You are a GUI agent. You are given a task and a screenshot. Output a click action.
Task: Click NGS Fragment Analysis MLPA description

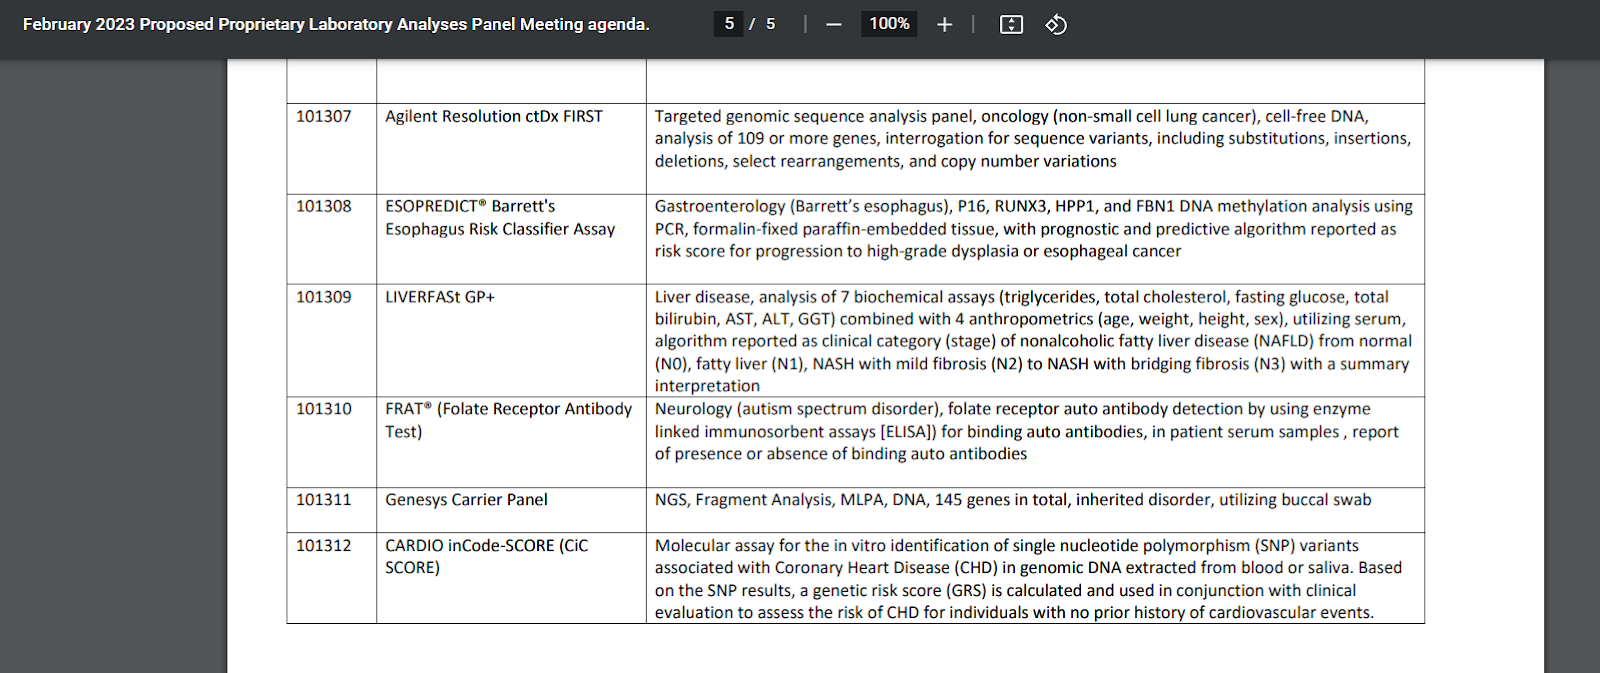(1013, 500)
